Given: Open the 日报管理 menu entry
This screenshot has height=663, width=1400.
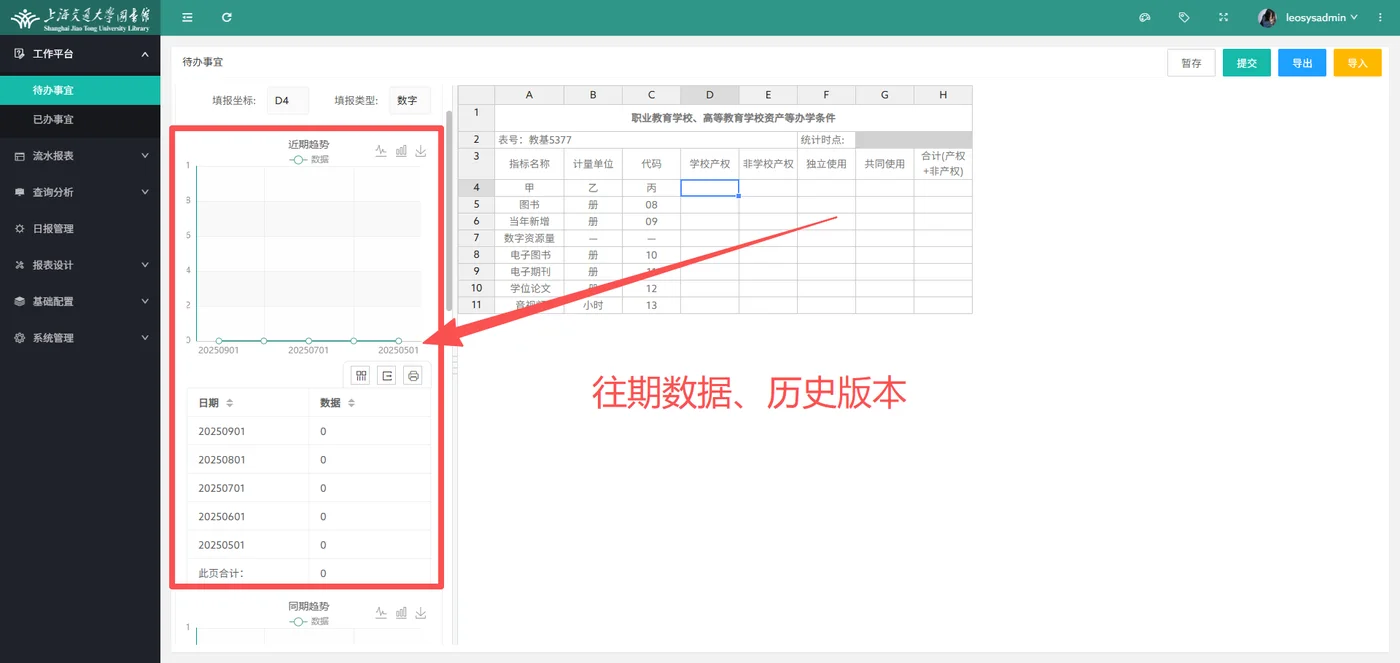Looking at the screenshot, I should [x=80, y=229].
